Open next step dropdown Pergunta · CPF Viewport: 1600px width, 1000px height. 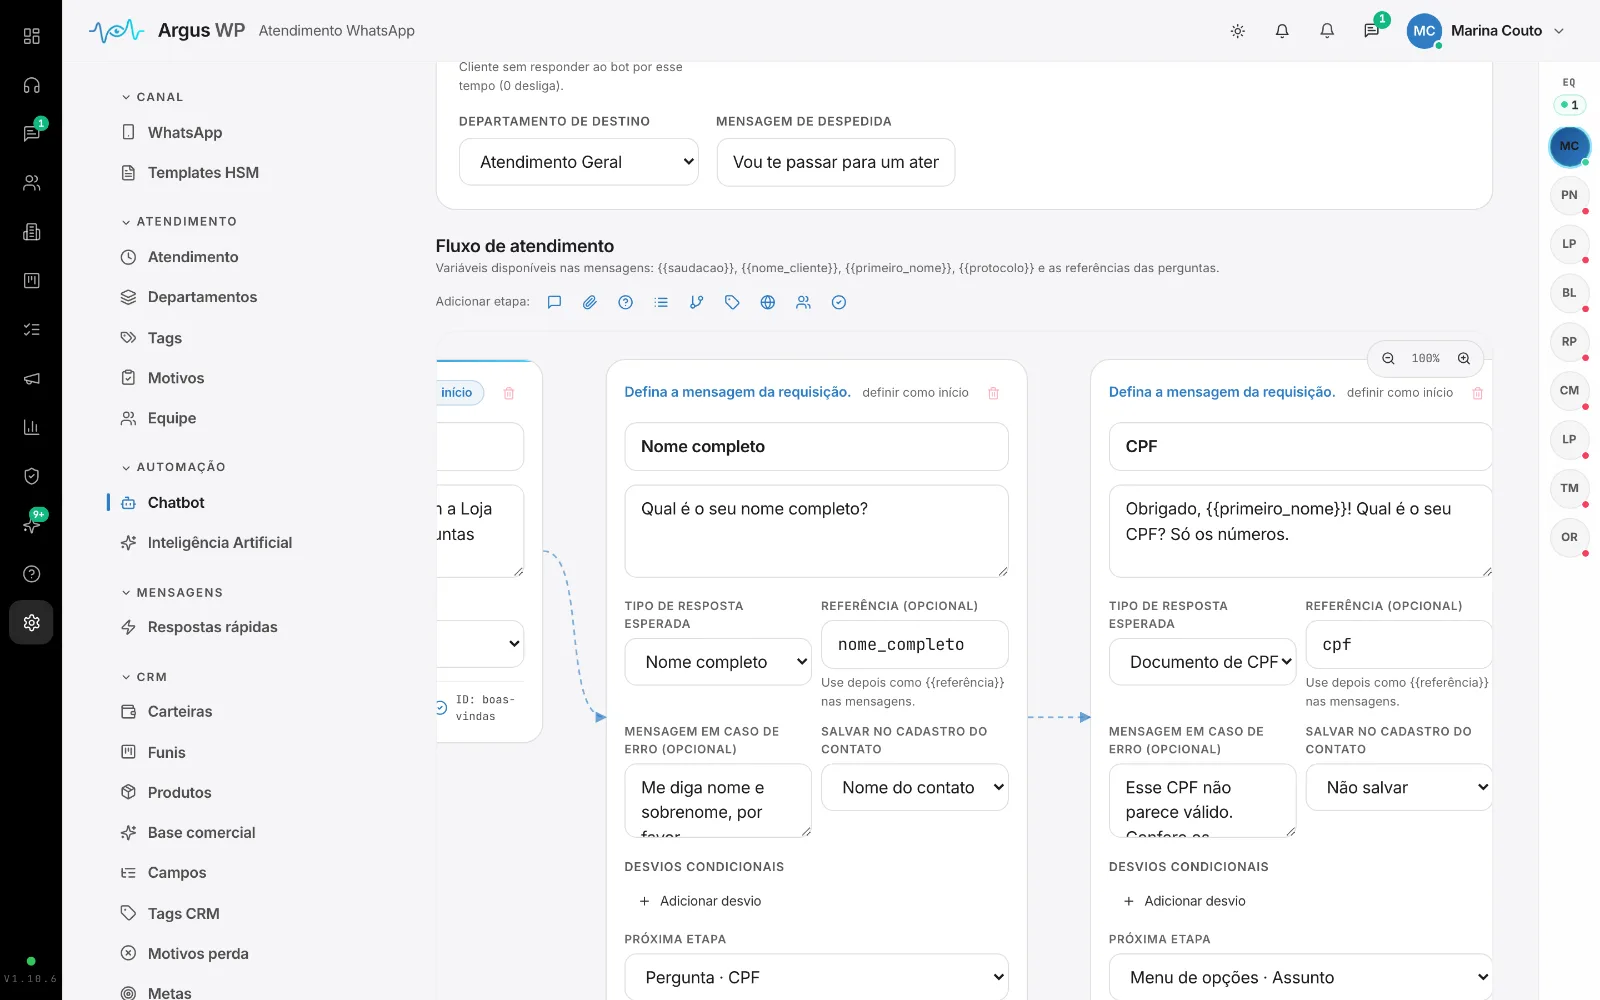[x=816, y=977]
